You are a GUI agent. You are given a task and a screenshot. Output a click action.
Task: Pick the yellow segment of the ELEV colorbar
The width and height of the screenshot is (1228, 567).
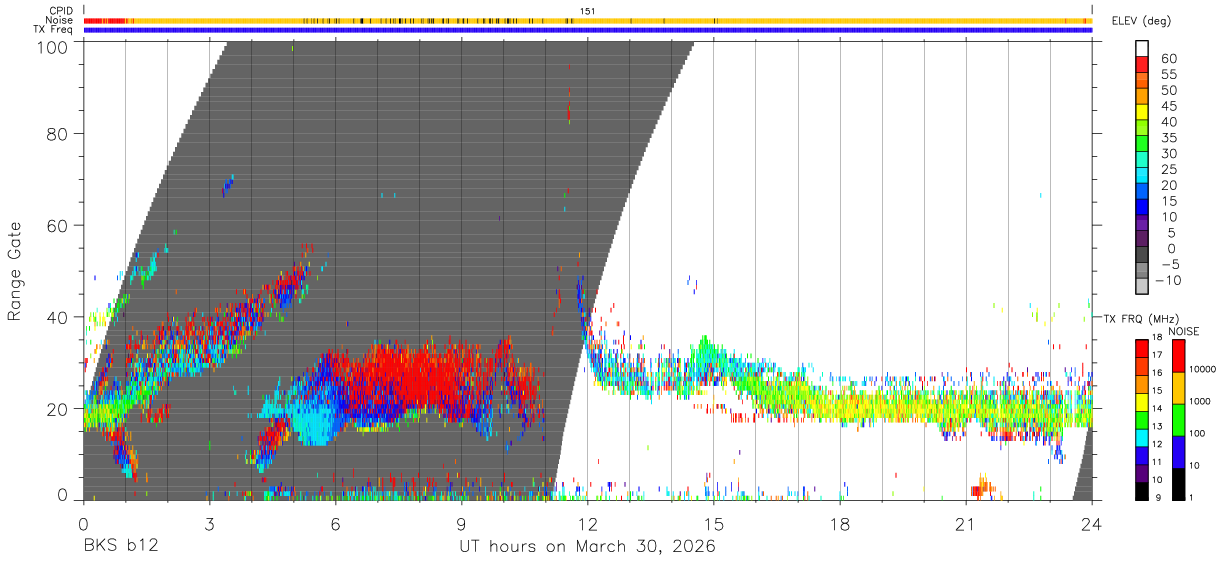tap(1143, 114)
